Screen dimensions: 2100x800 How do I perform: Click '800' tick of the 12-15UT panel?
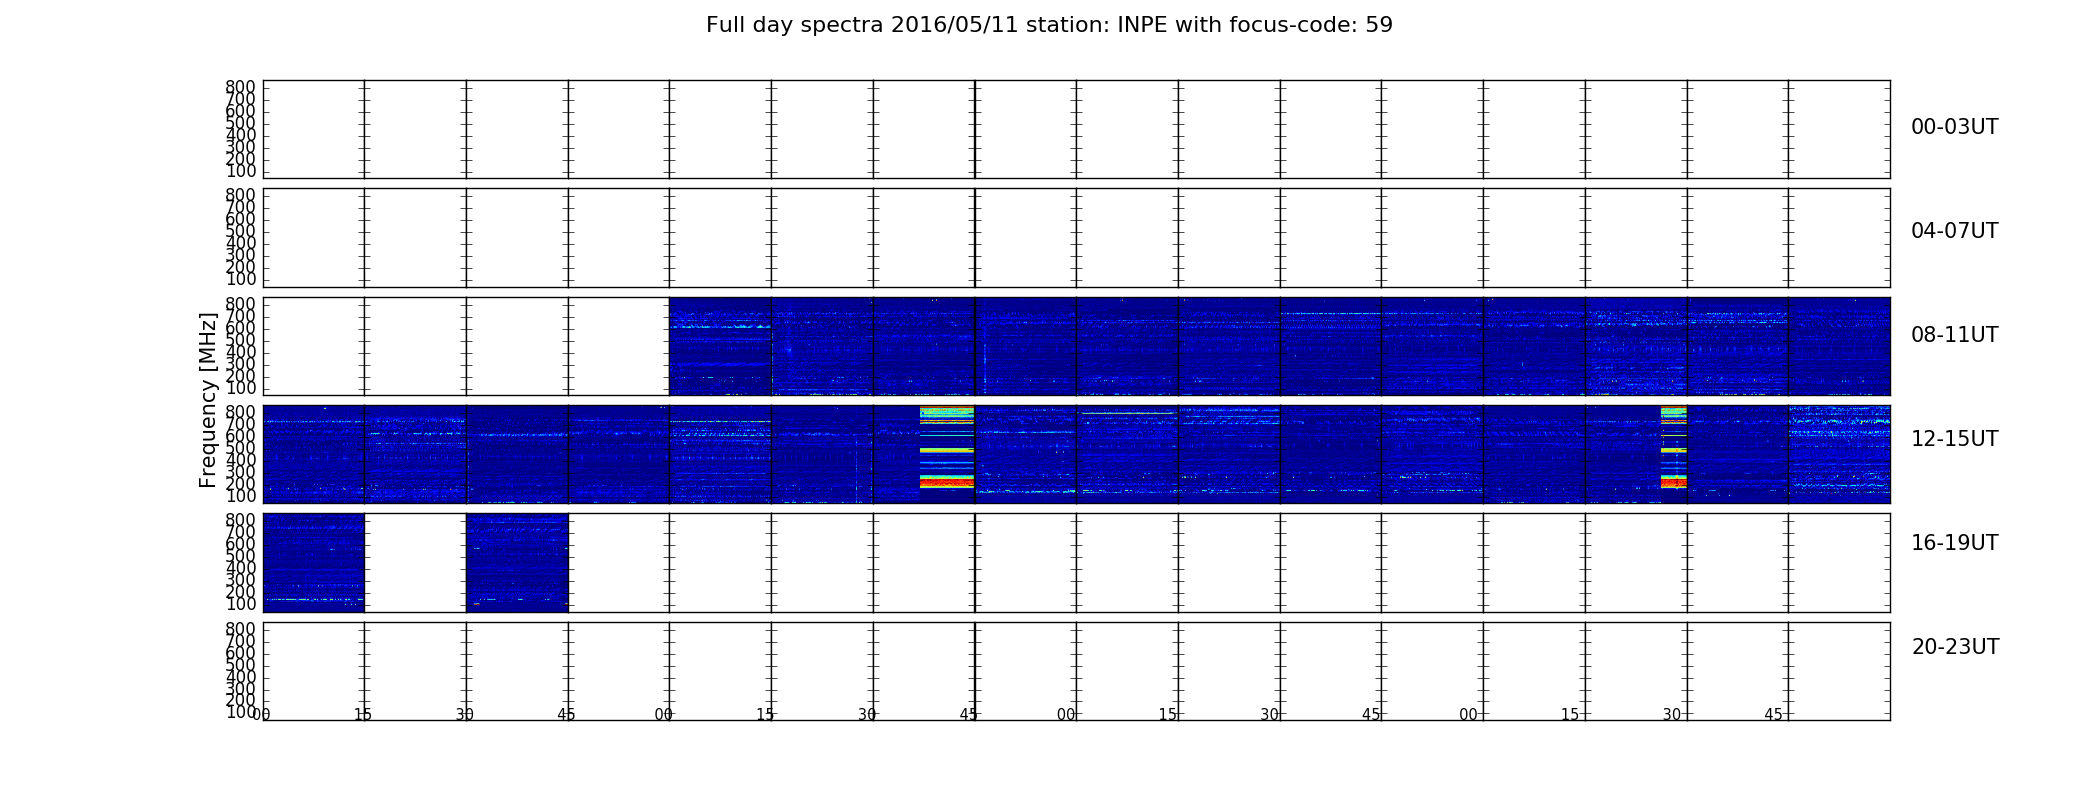coord(240,411)
